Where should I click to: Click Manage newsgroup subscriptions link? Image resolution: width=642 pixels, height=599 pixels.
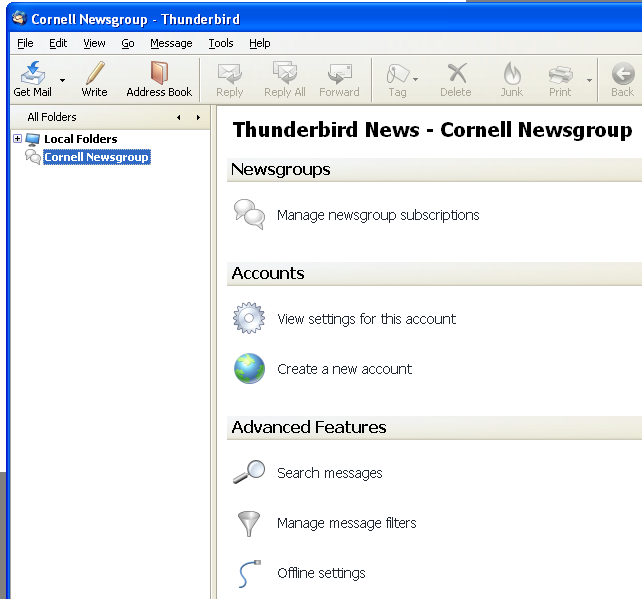coord(377,215)
